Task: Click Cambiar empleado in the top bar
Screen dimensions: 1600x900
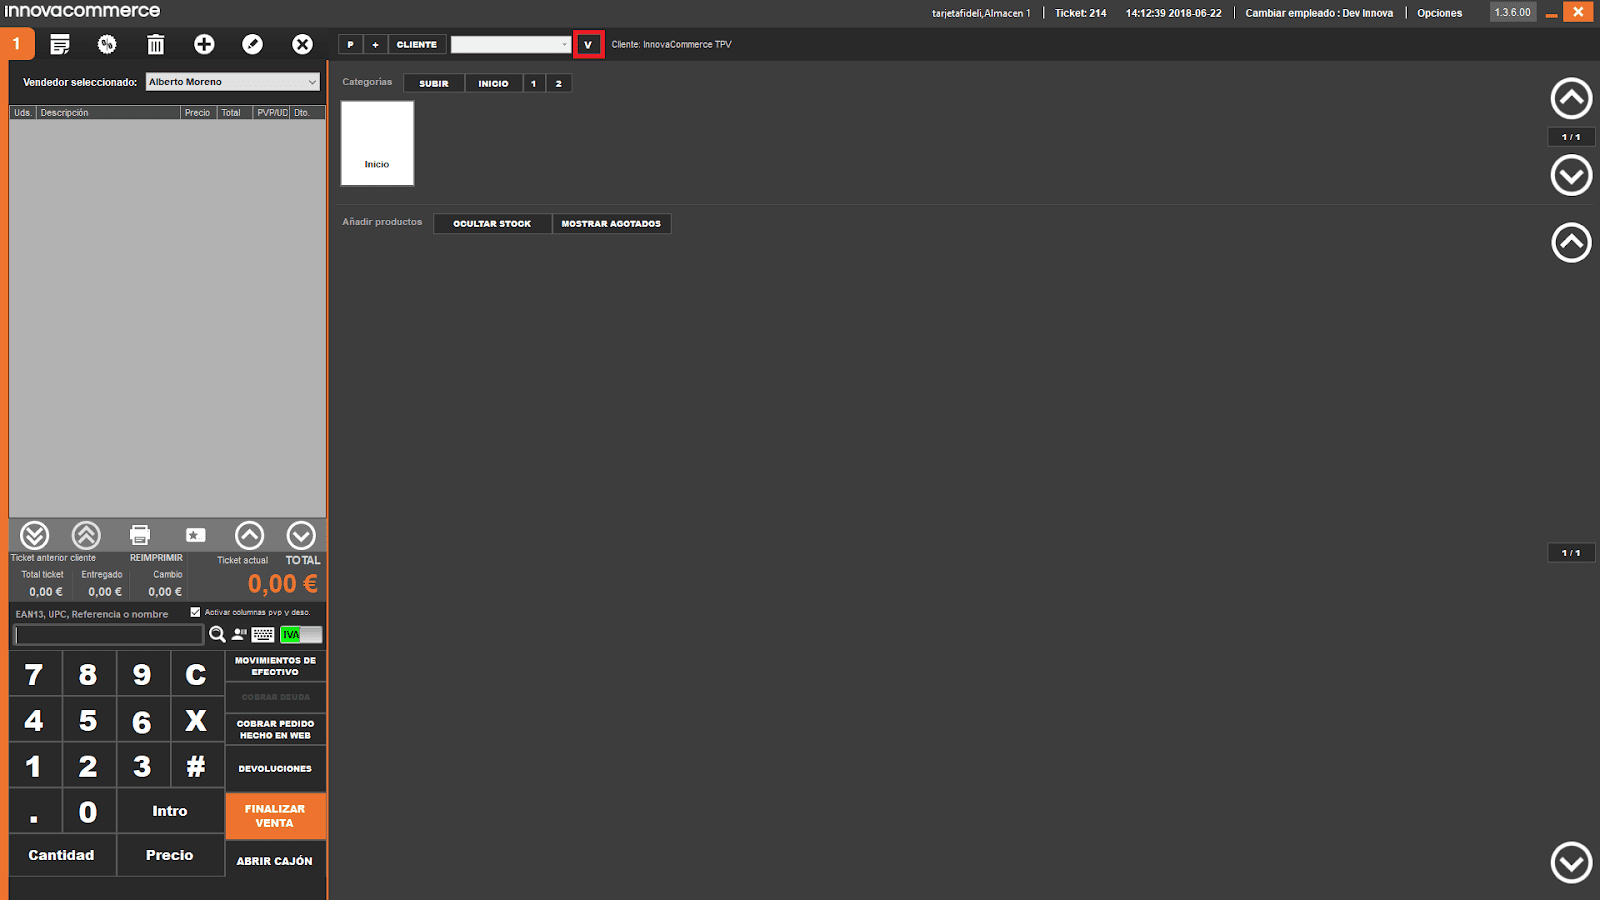Action: click(x=1318, y=13)
